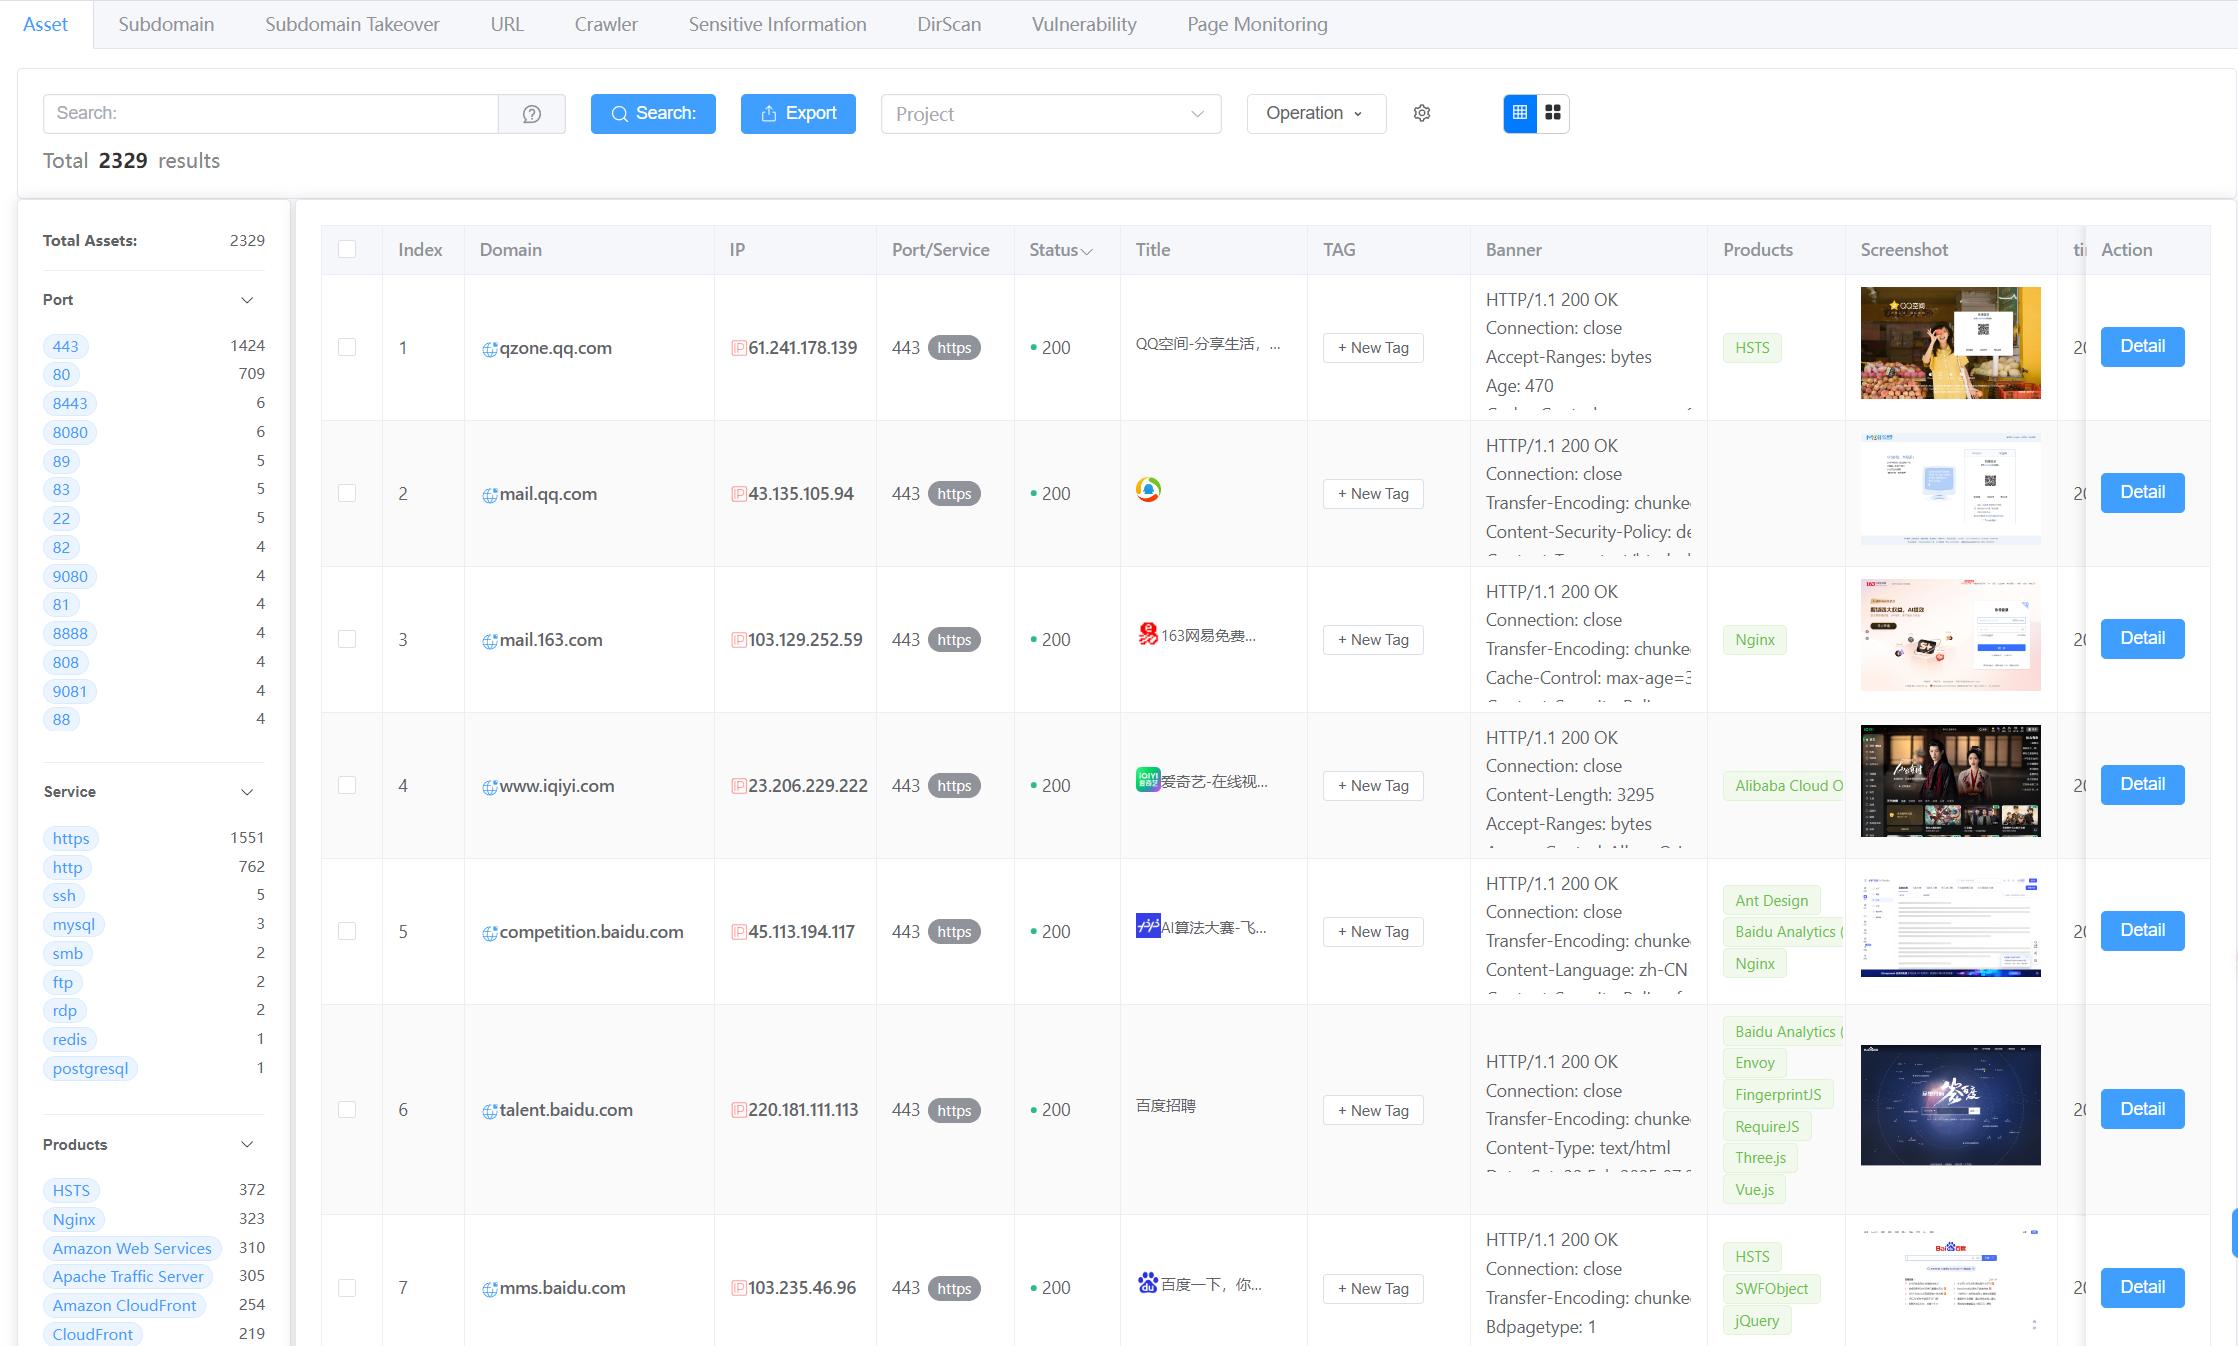2238x1346 pixels.
Task: Open the Vulnerability tab
Action: tap(1084, 24)
